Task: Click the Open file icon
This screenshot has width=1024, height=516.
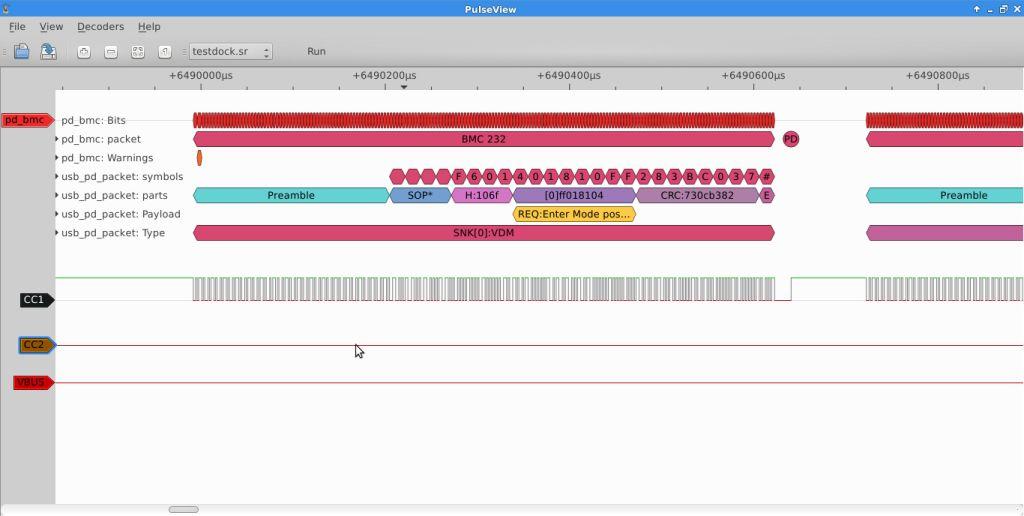Action: pyautogui.click(x=21, y=52)
